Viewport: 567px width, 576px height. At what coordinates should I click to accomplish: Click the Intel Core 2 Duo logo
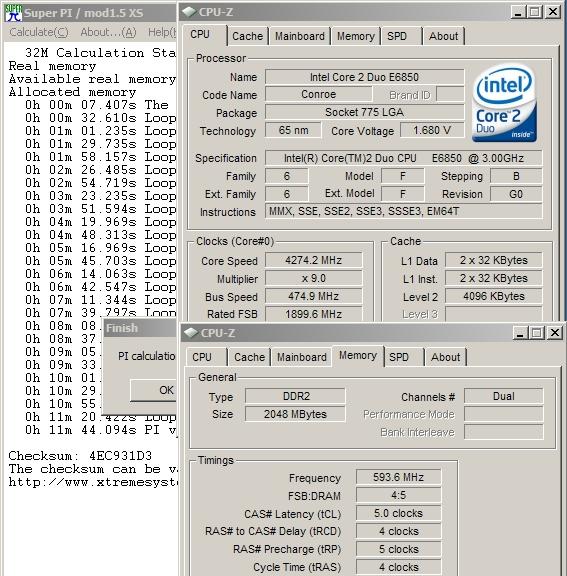click(504, 103)
